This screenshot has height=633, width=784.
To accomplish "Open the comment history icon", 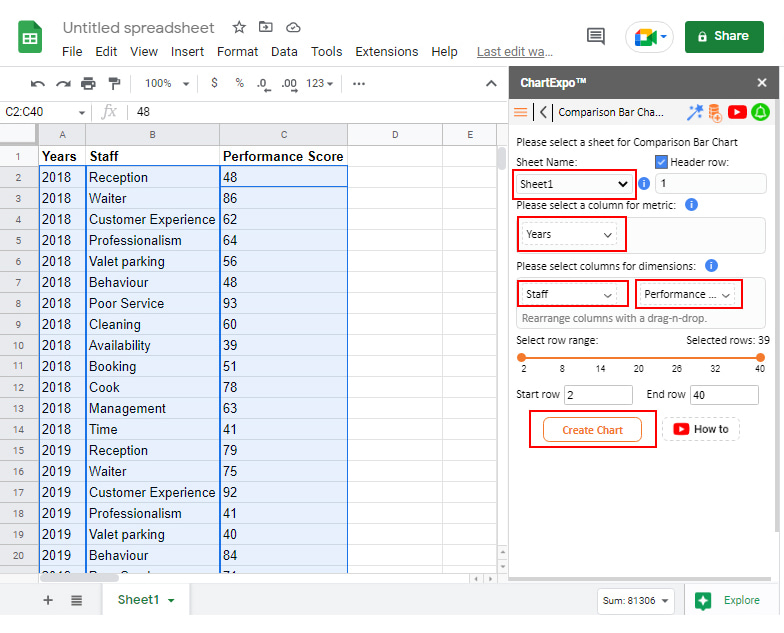I will pos(596,36).
